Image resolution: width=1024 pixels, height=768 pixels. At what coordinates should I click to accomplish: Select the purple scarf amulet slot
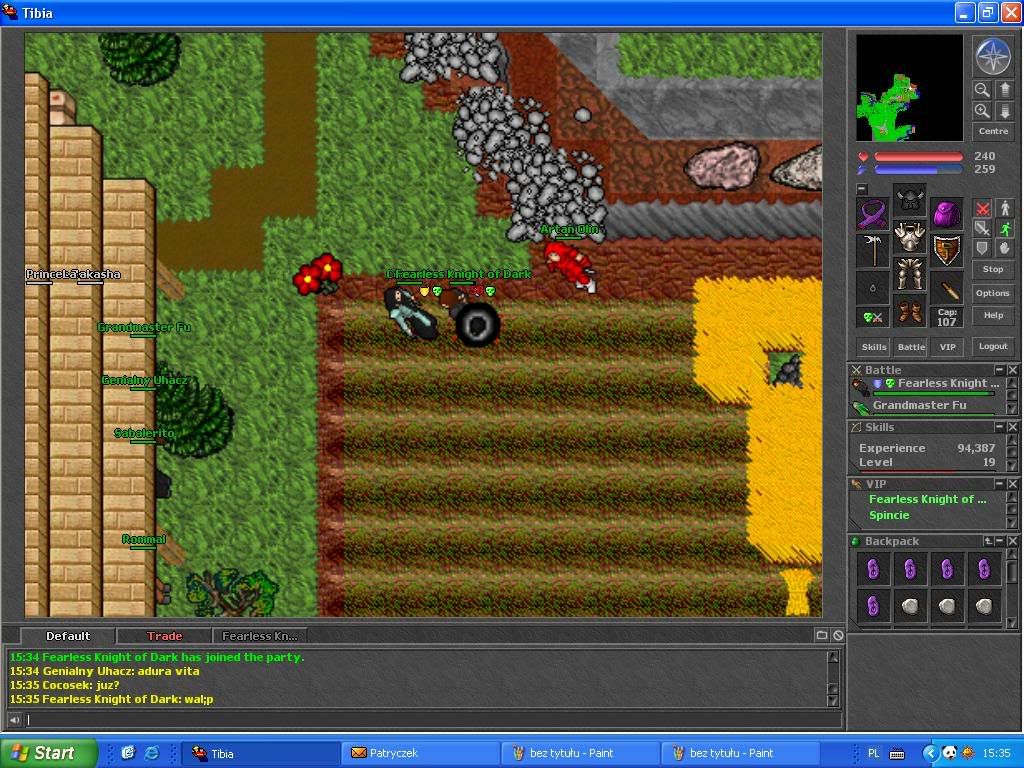coord(873,214)
